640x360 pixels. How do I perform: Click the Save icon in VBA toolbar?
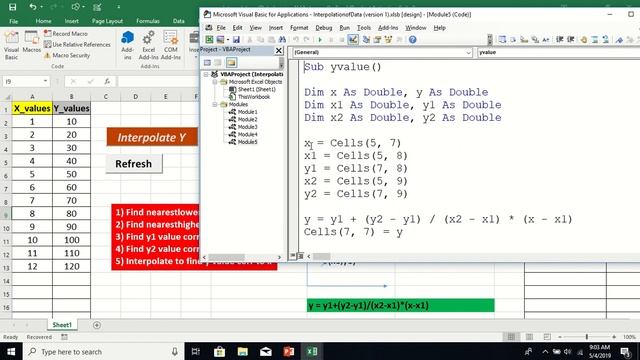pyautogui.click(x=236, y=40)
